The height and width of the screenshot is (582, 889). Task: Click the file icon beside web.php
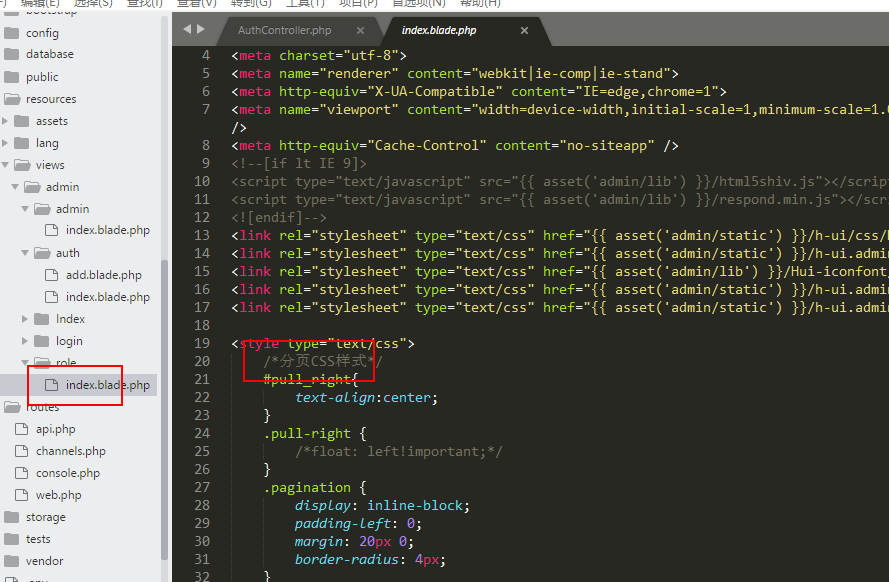22,495
